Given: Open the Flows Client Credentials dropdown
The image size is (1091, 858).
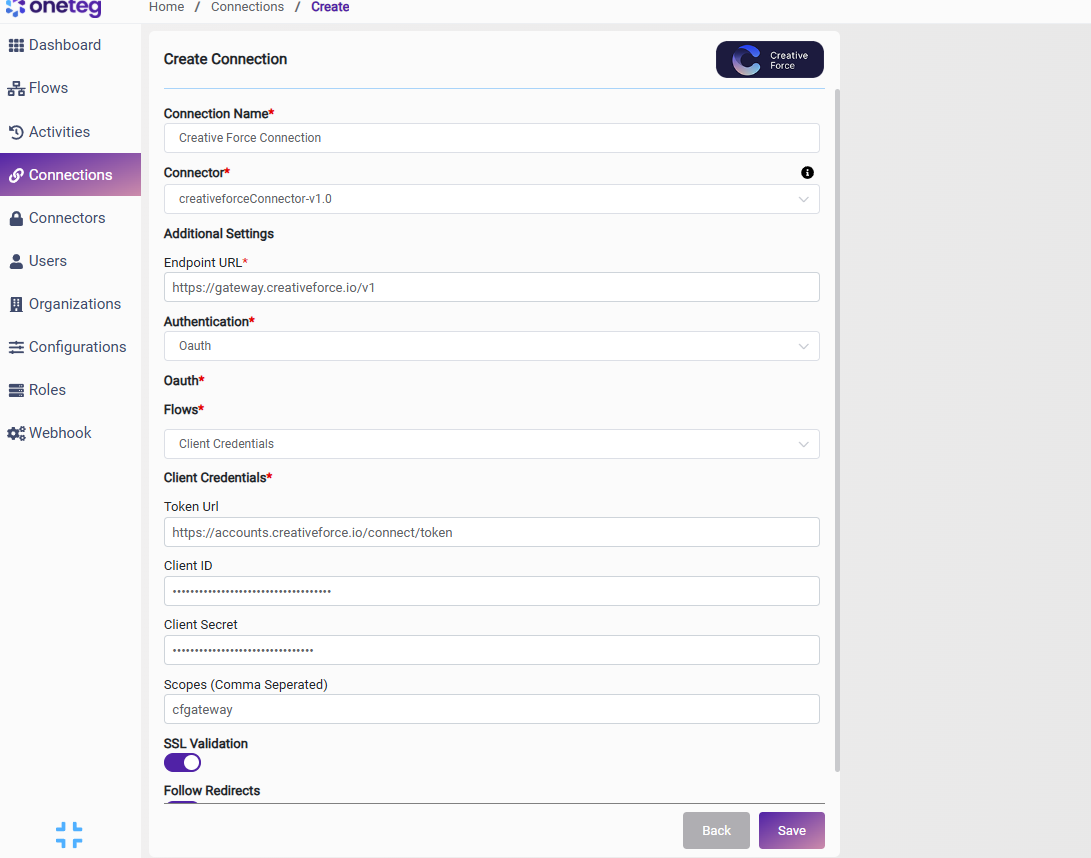Looking at the screenshot, I should [x=491, y=444].
